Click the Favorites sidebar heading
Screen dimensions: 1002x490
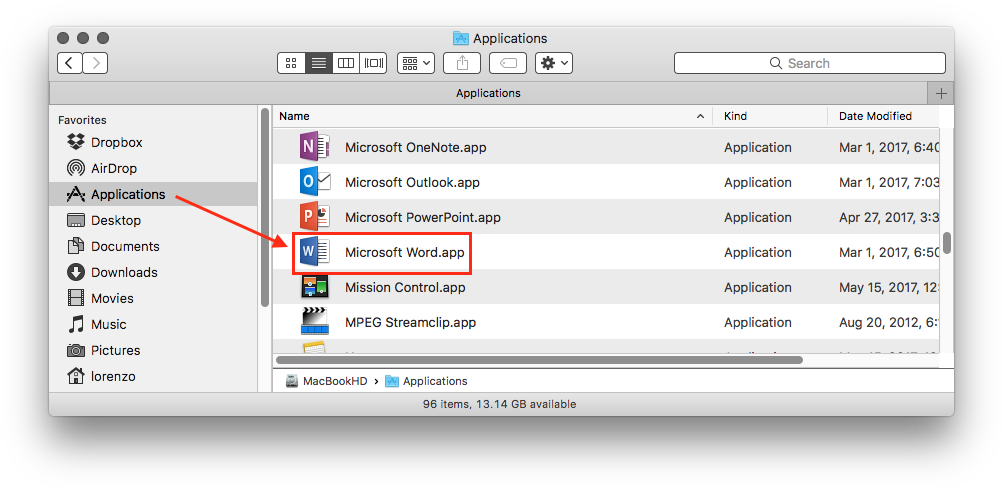tap(82, 120)
